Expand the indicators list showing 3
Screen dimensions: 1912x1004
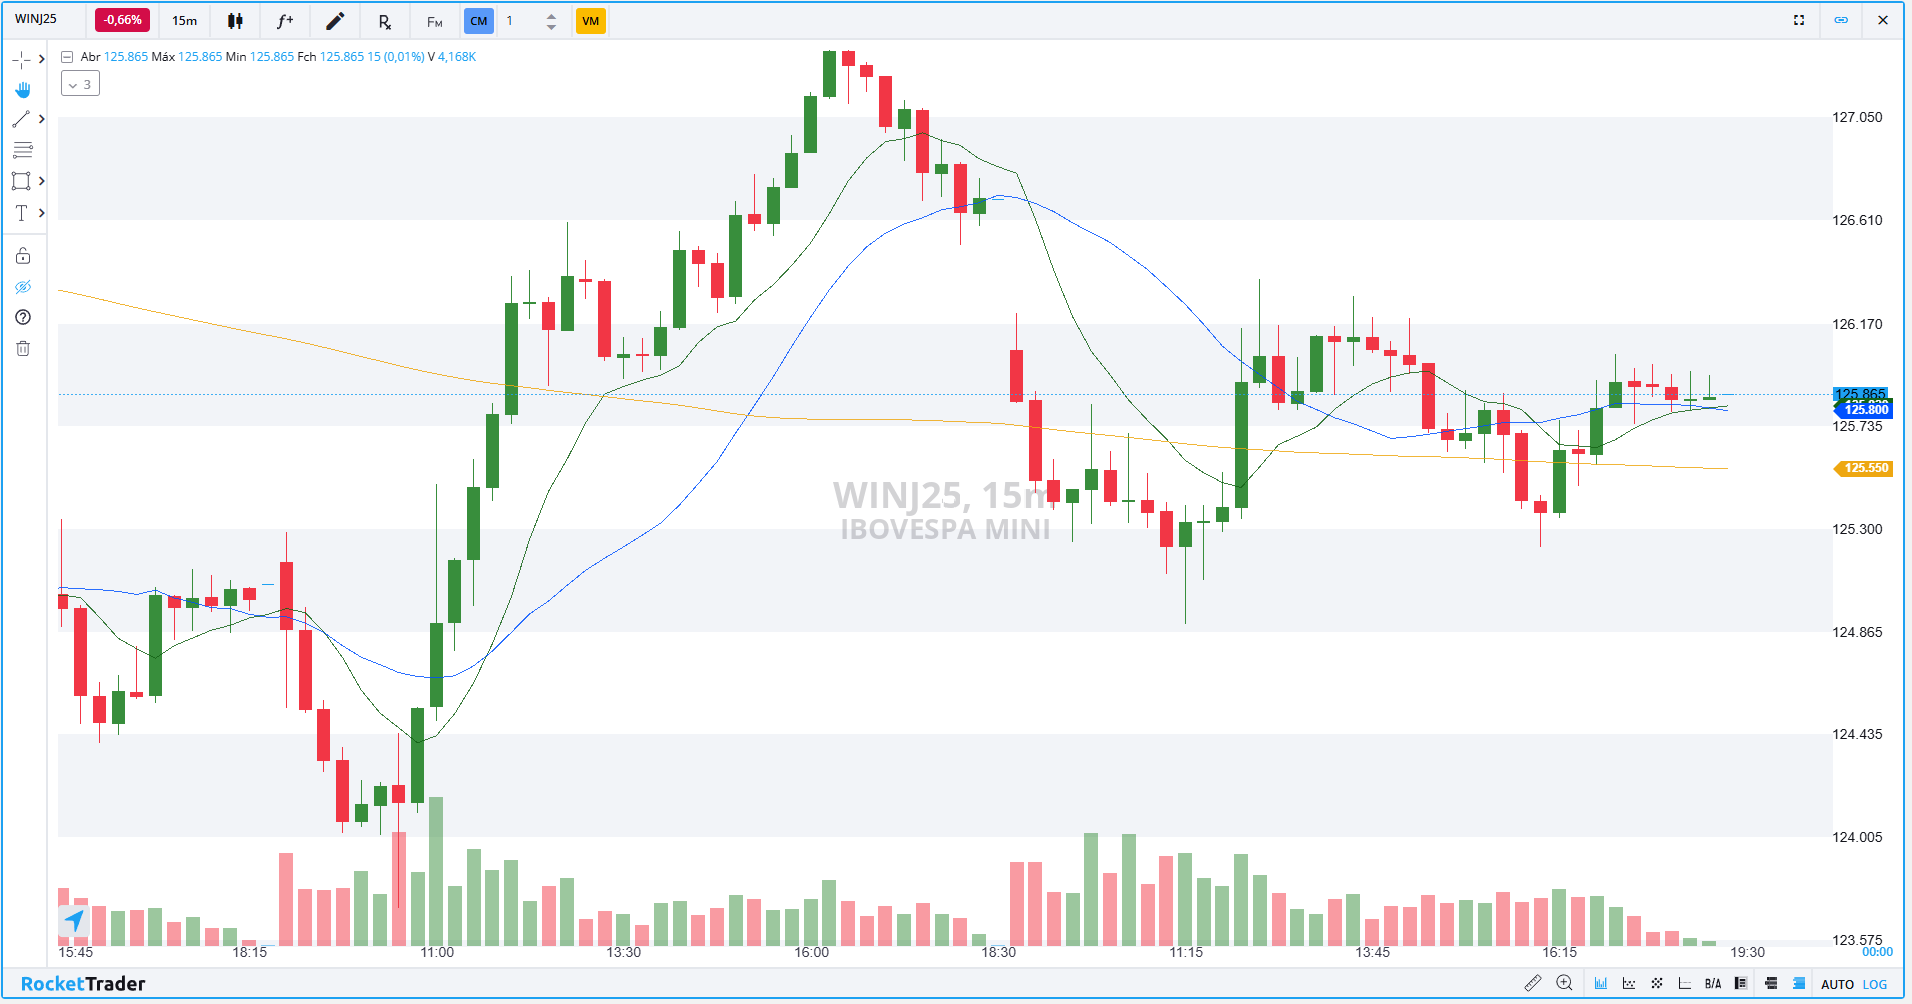80,84
